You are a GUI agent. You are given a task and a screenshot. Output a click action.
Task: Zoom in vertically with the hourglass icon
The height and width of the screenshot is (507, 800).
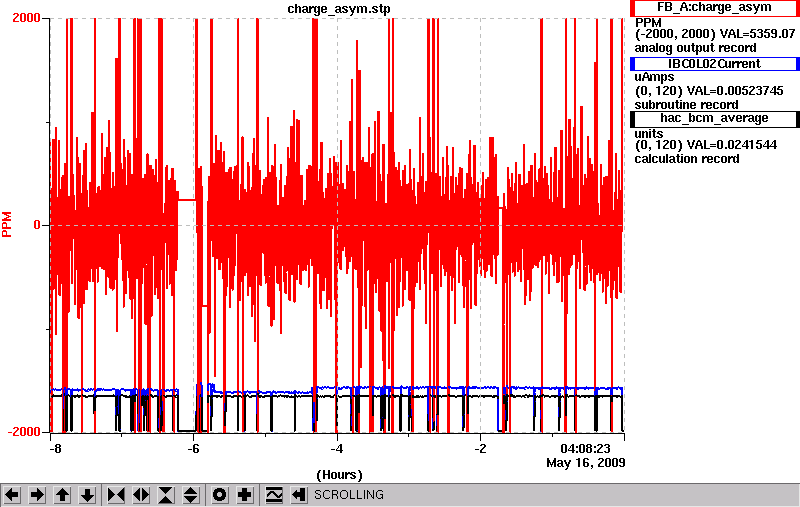(166, 494)
